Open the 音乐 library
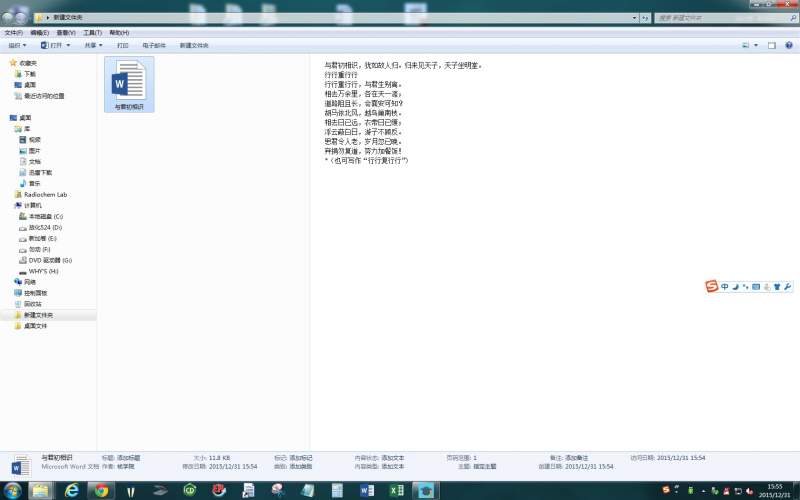Image resolution: width=800 pixels, height=500 pixels. click(x=34, y=184)
